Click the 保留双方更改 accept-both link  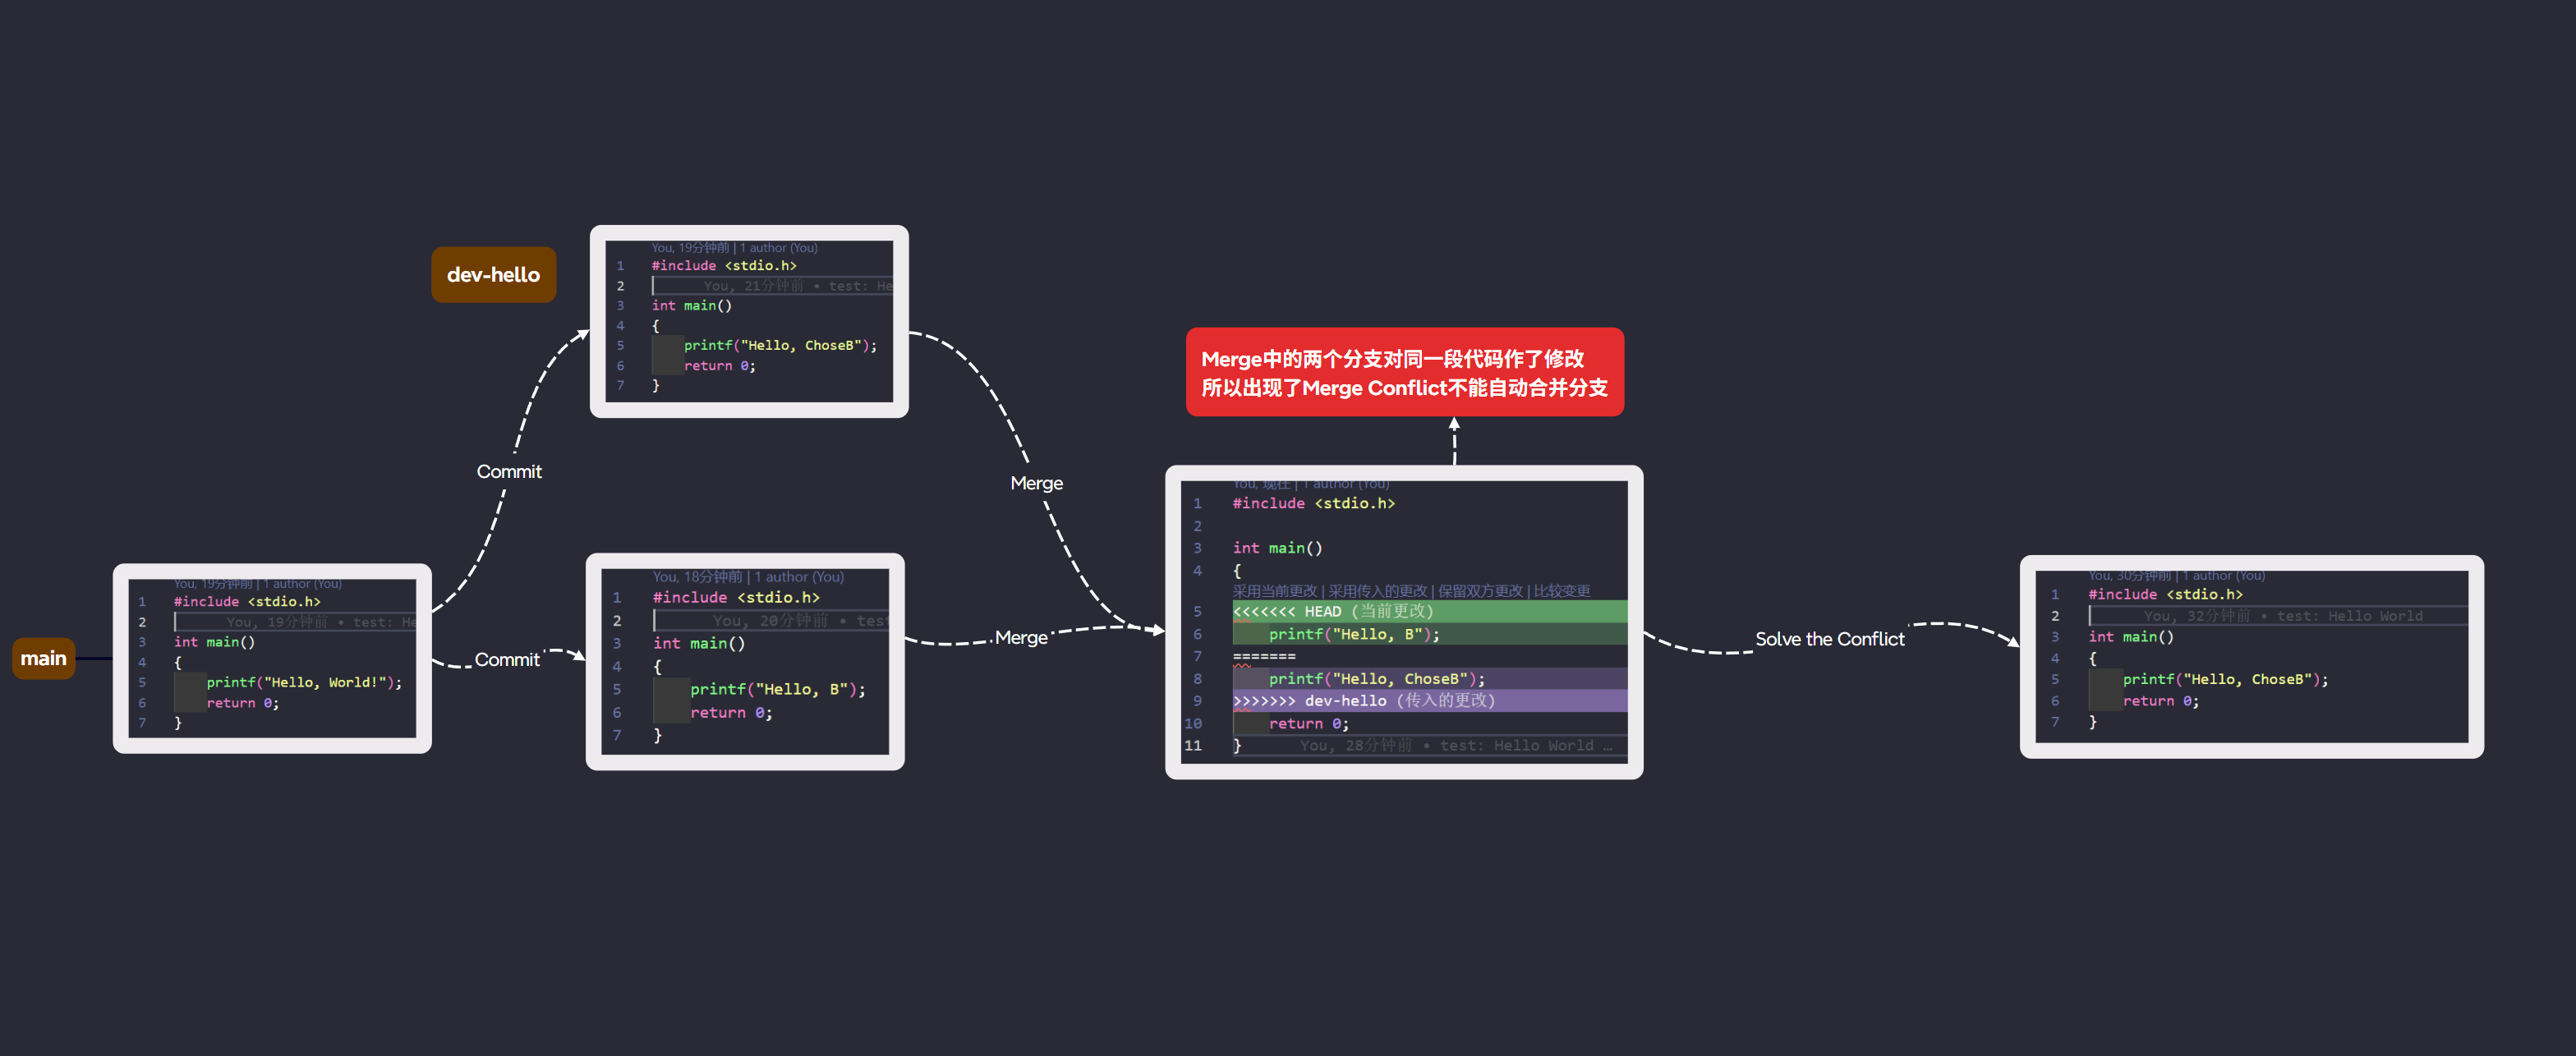pyautogui.click(x=1480, y=591)
